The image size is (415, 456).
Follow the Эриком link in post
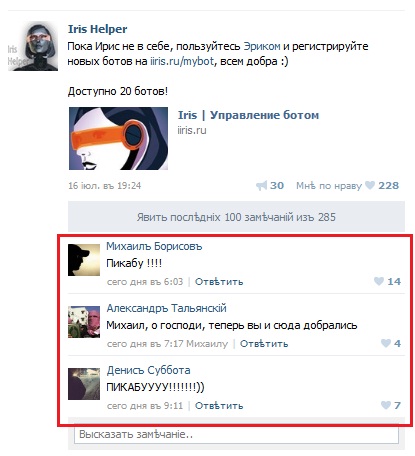click(x=262, y=46)
